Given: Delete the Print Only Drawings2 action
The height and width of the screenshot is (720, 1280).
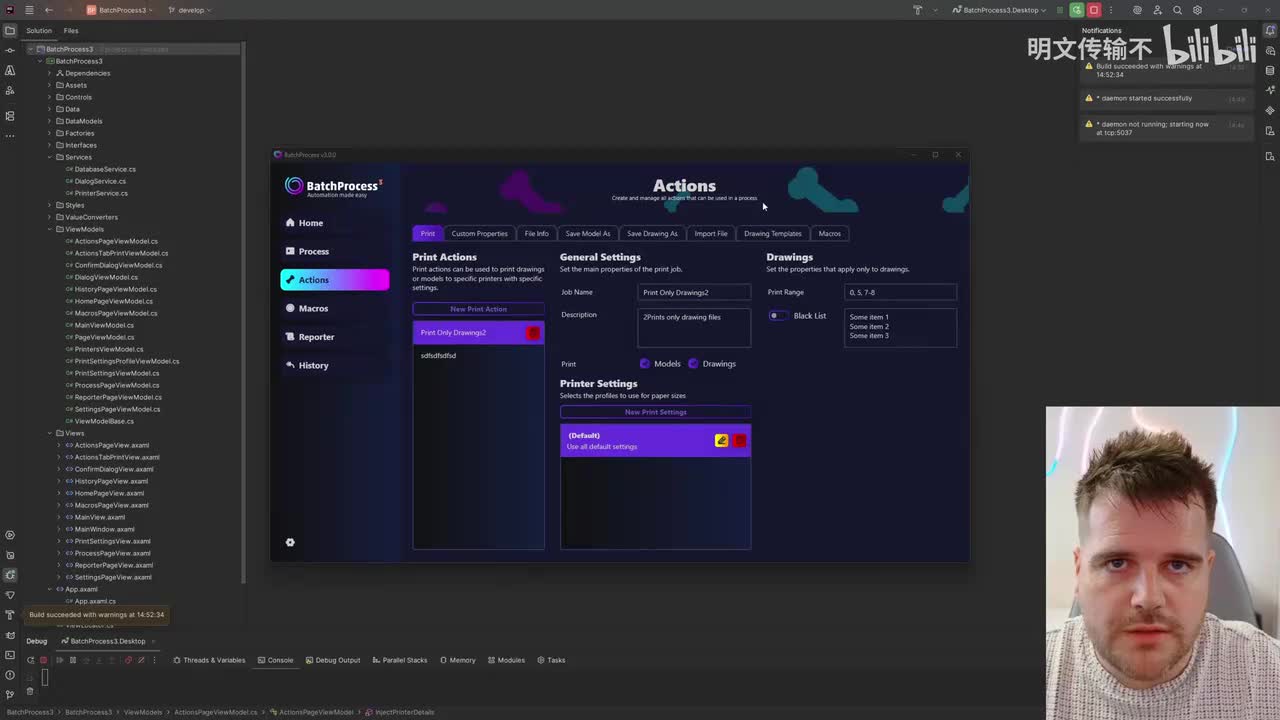Looking at the screenshot, I should 533,333.
